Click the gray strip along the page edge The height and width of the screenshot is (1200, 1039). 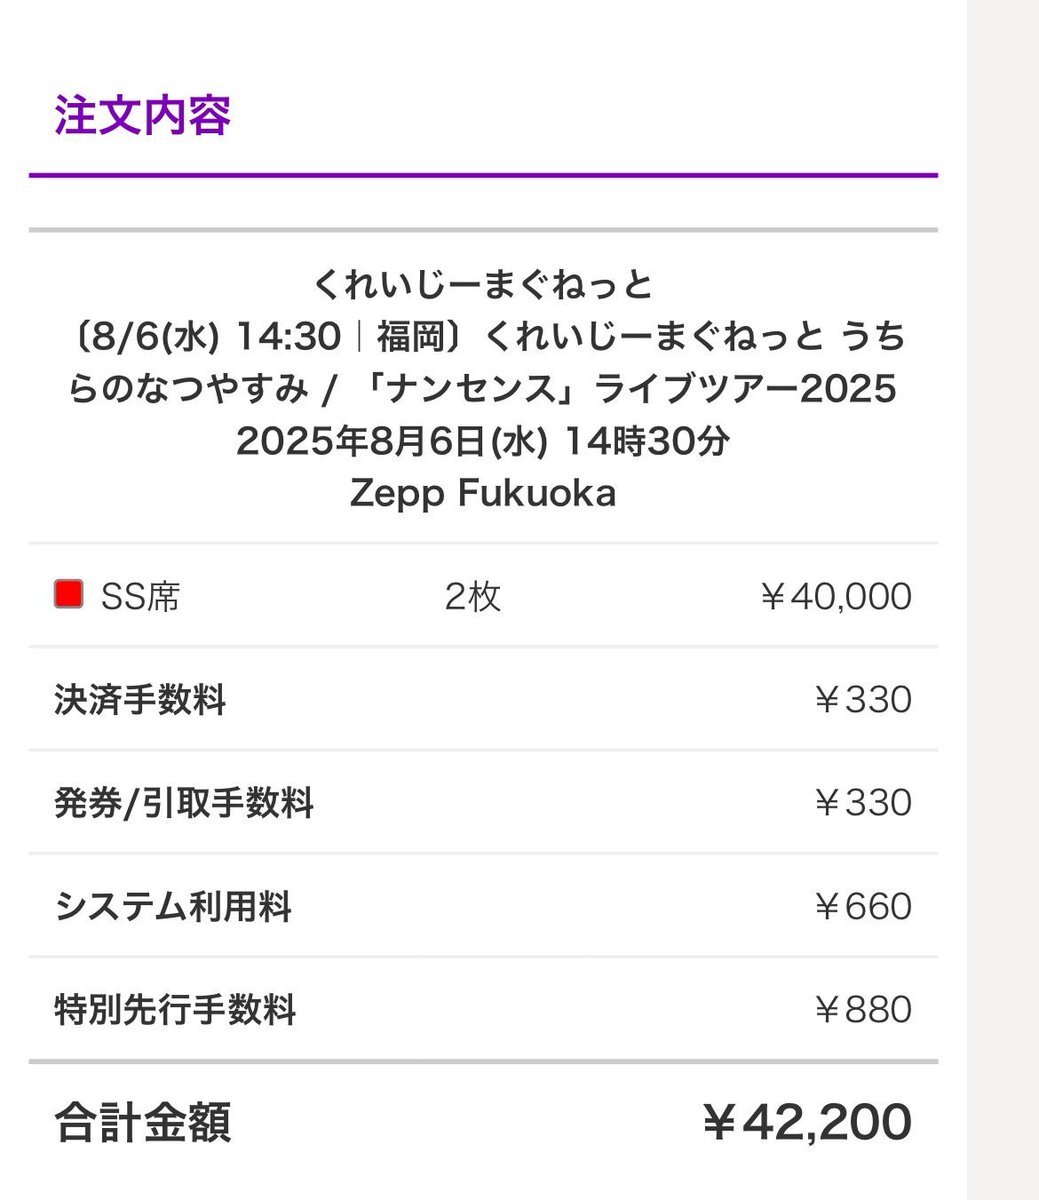pyautogui.click(x=1003, y=600)
